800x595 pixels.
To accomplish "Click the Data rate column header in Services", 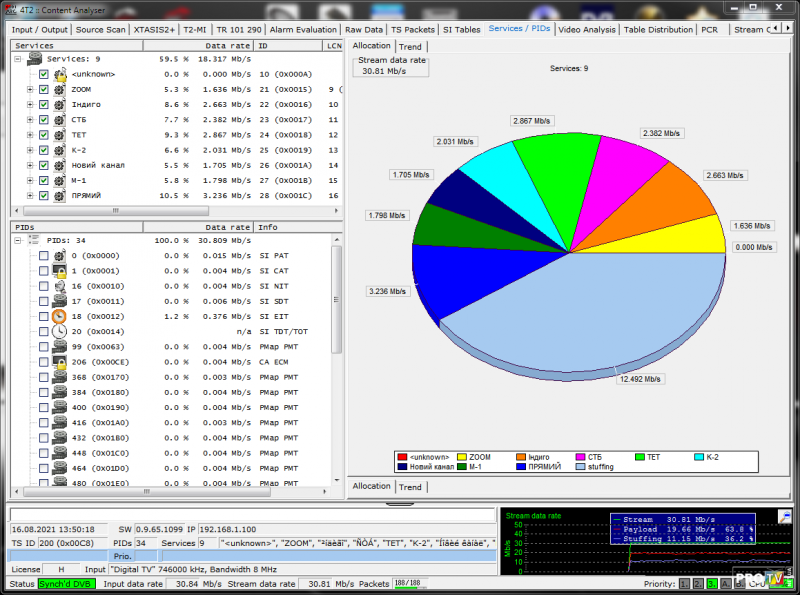I will pos(228,46).
